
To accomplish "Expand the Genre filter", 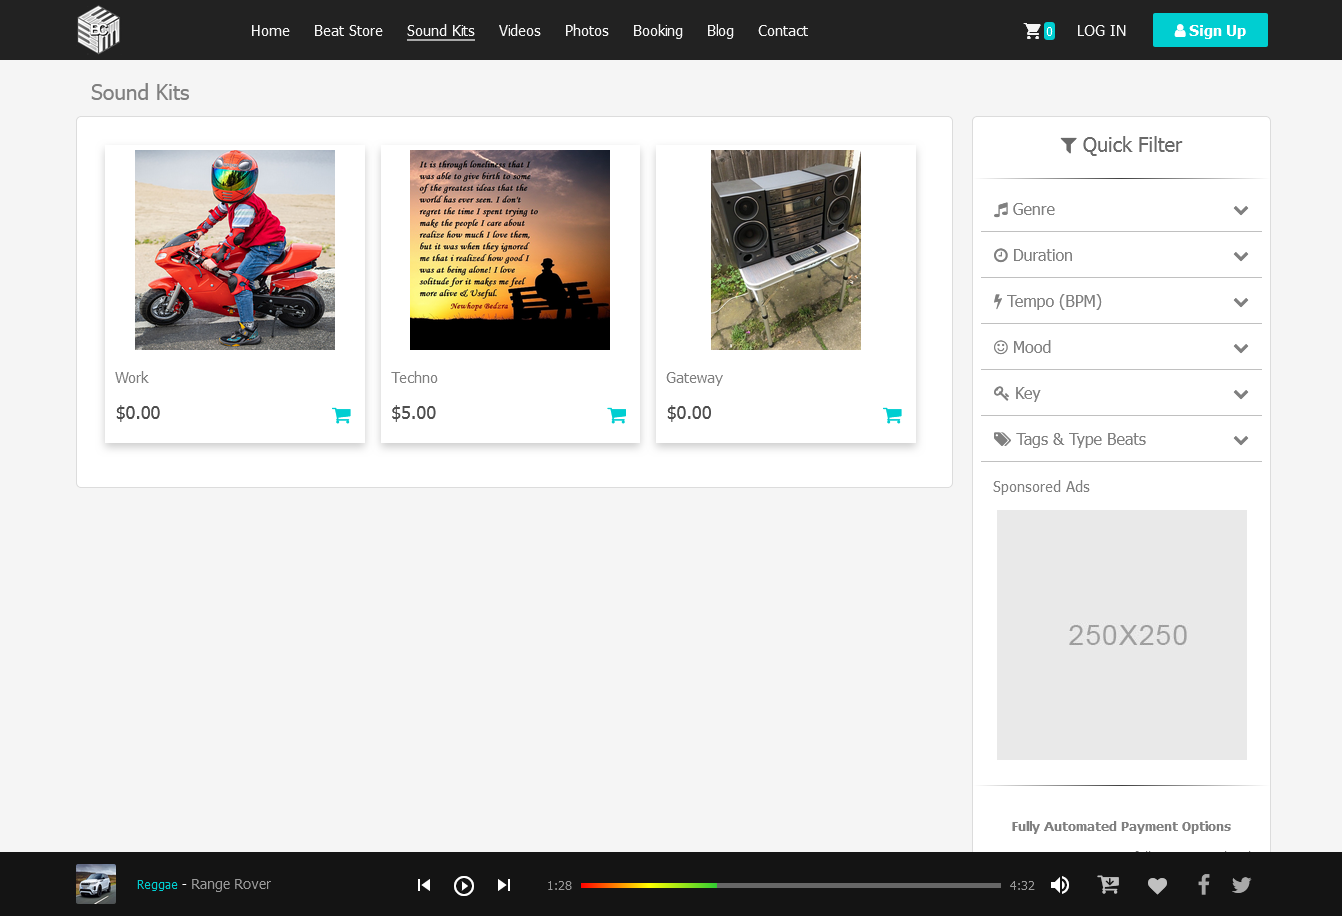I will point(1121,209).
